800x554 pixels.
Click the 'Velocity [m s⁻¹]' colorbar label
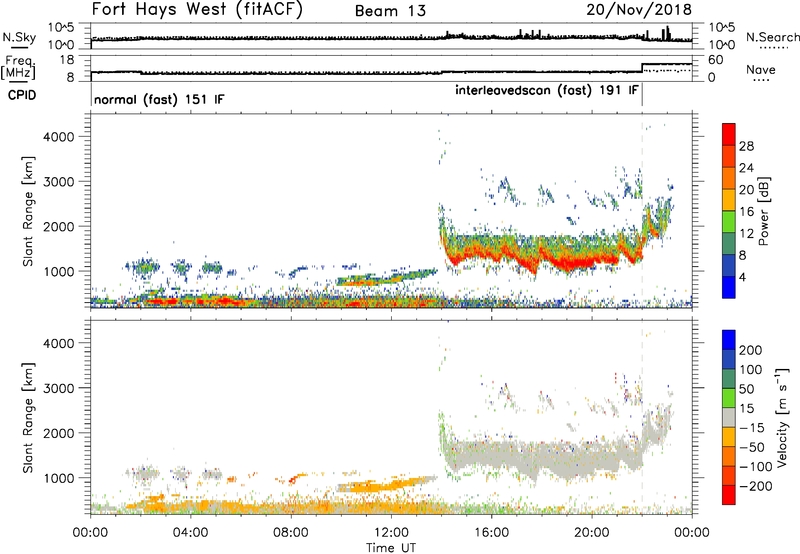click(782, 417)
